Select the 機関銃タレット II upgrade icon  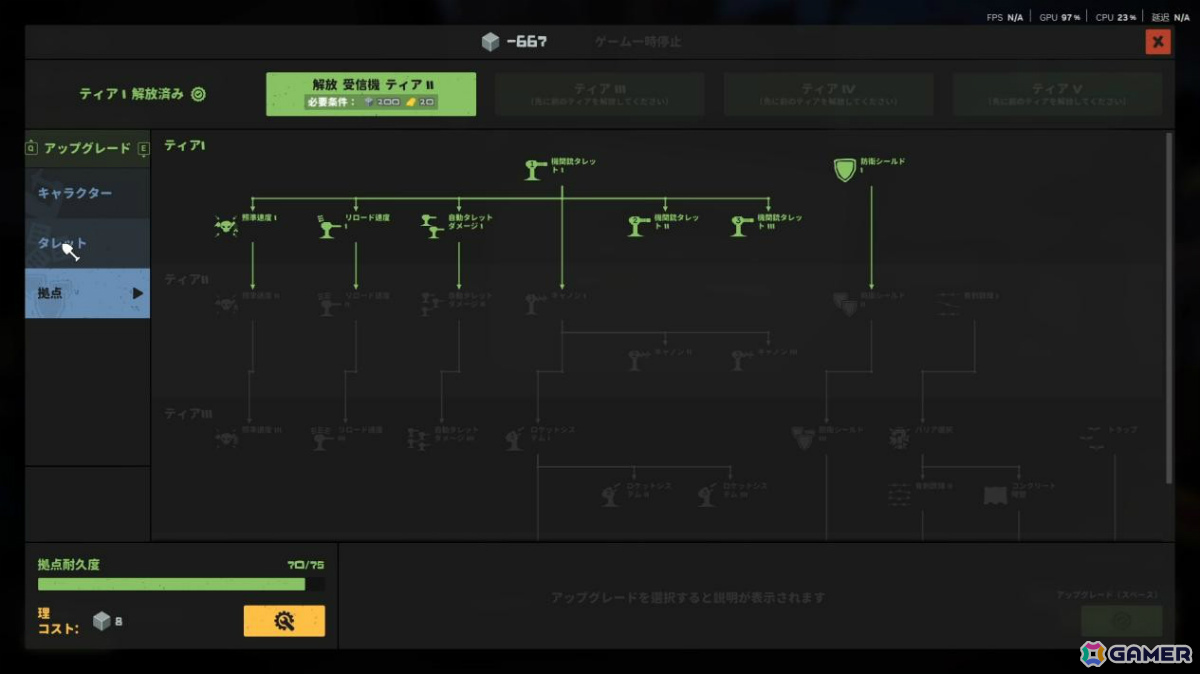tap(639, 227)
